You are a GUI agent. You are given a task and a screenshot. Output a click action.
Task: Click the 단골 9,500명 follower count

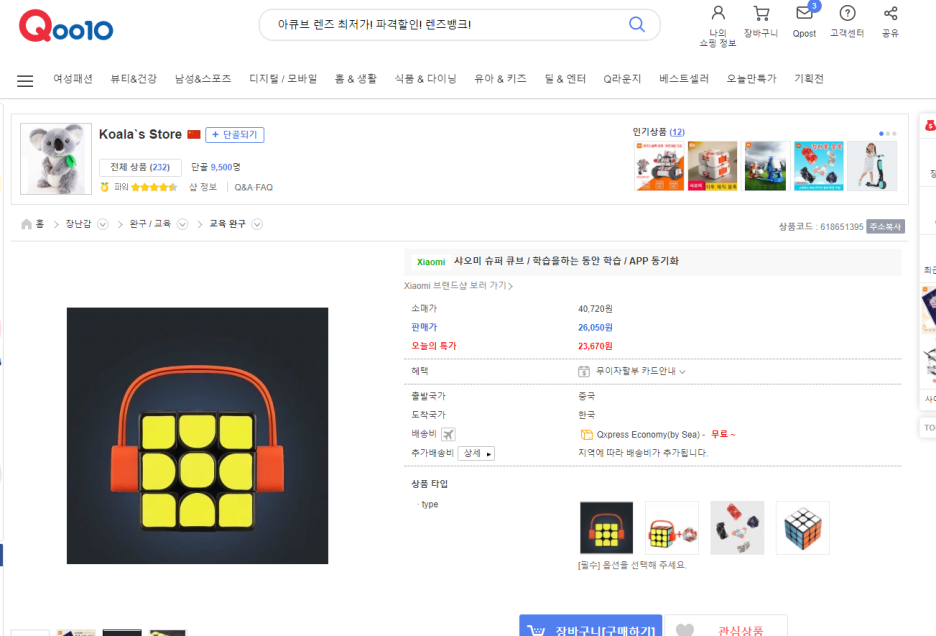click(215, 167)
